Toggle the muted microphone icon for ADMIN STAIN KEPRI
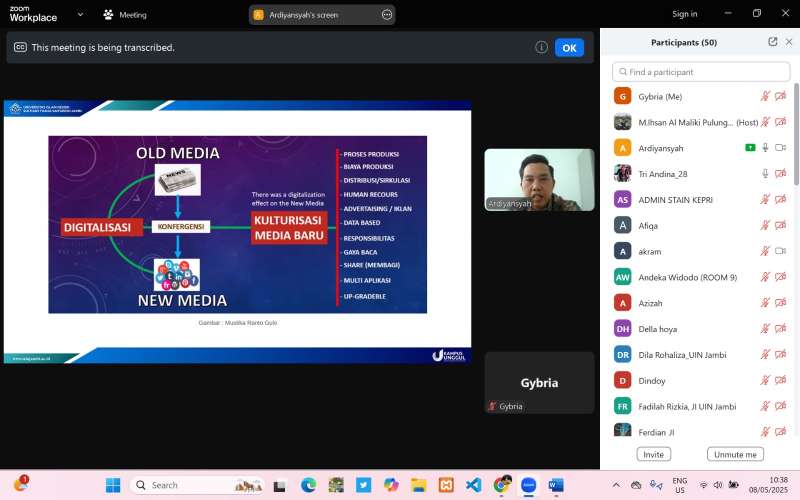This screenshot has width=800, height=500. 765,199
